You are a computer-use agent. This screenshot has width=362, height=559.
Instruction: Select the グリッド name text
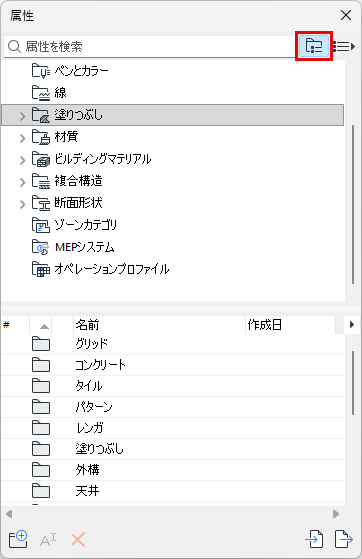click(x=92, y=344)
